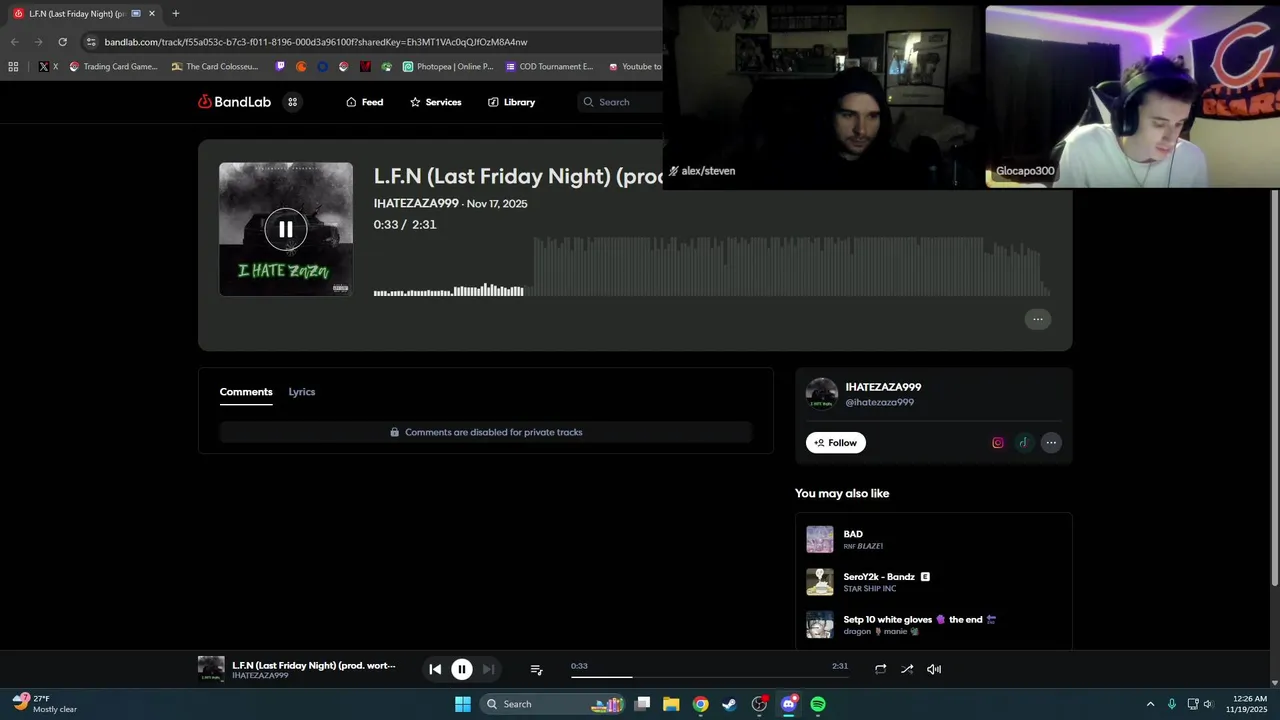The height and width of the screenshot is (720, 1280).
Task: Open the play queue icon
Action: (x=536, y=669)
